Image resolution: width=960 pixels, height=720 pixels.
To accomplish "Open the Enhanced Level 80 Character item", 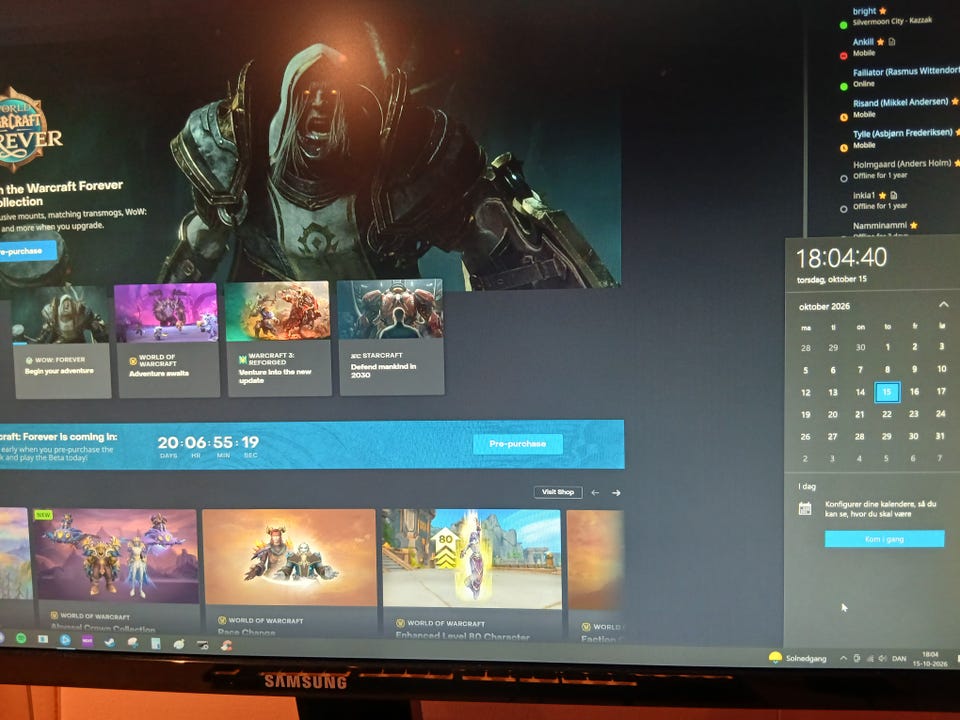I will click(471, 575).
